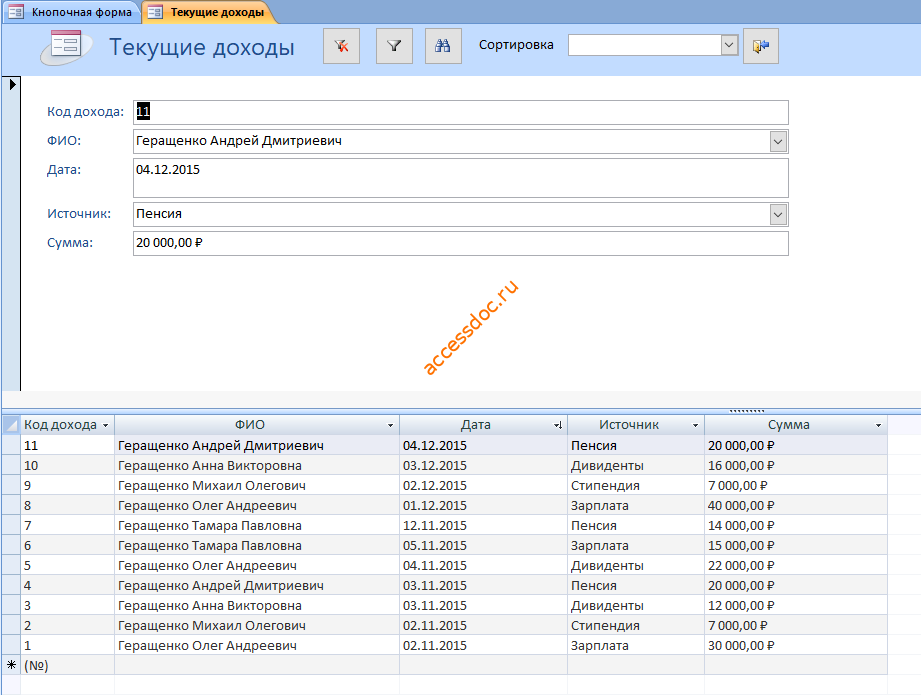The image size is (921, 695).
Task: Apply filter using the funnel icon
Action: click(x=394, y=46)
